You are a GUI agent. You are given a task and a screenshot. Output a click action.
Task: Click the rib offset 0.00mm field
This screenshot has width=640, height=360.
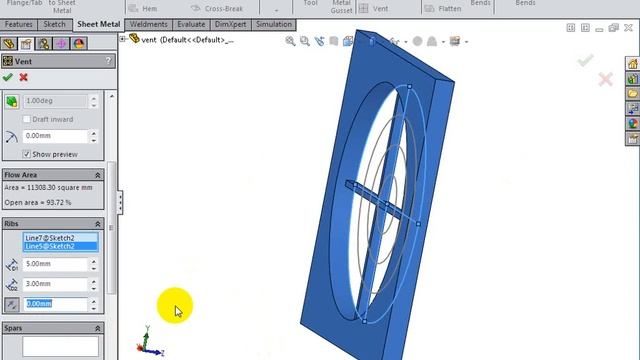point(55,304)
